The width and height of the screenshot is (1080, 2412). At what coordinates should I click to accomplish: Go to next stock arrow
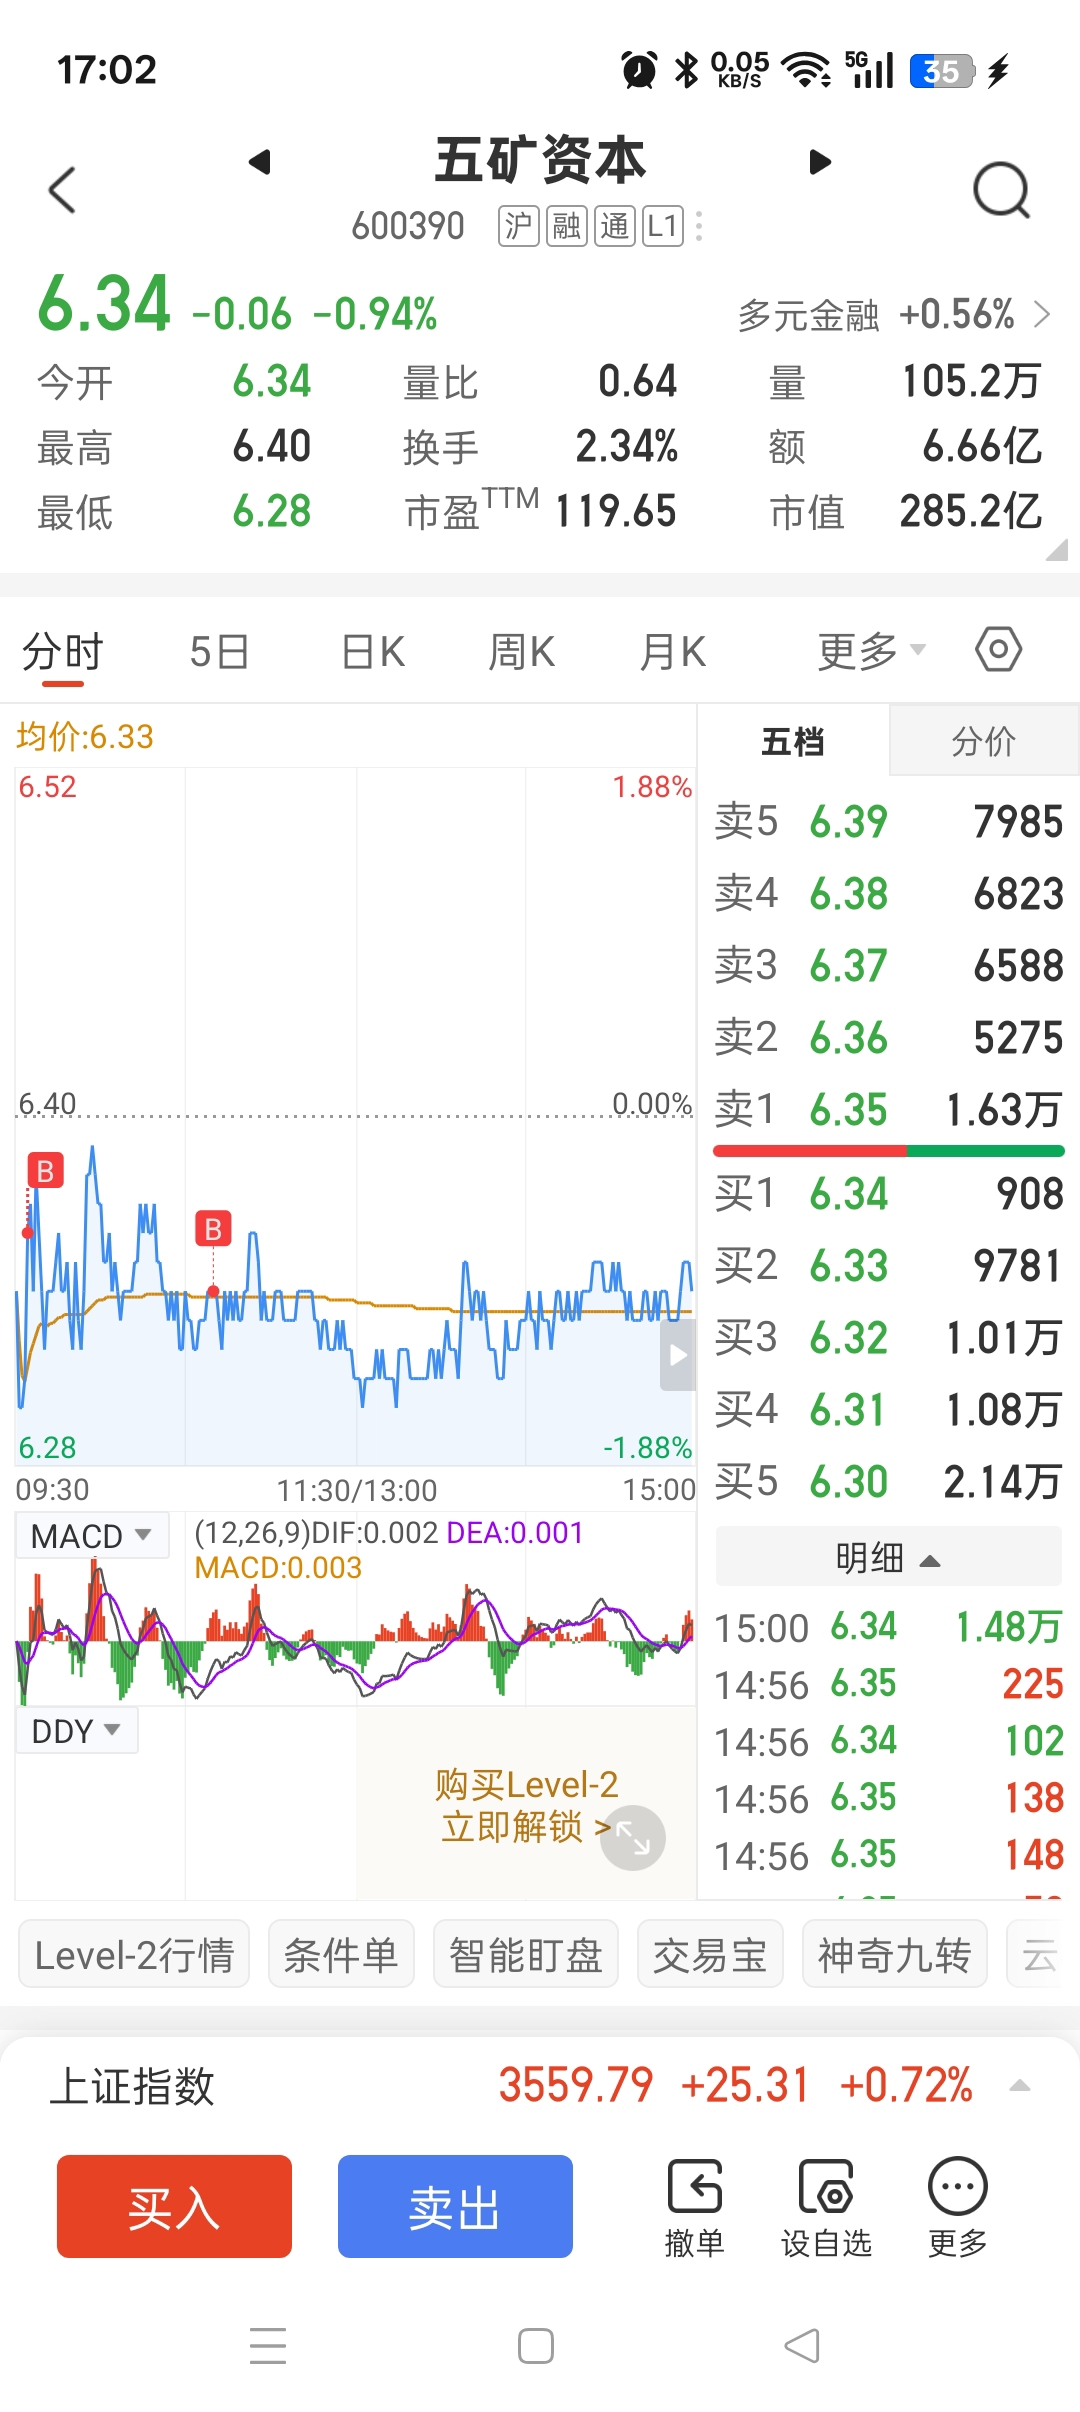click(x=820, y=162)
